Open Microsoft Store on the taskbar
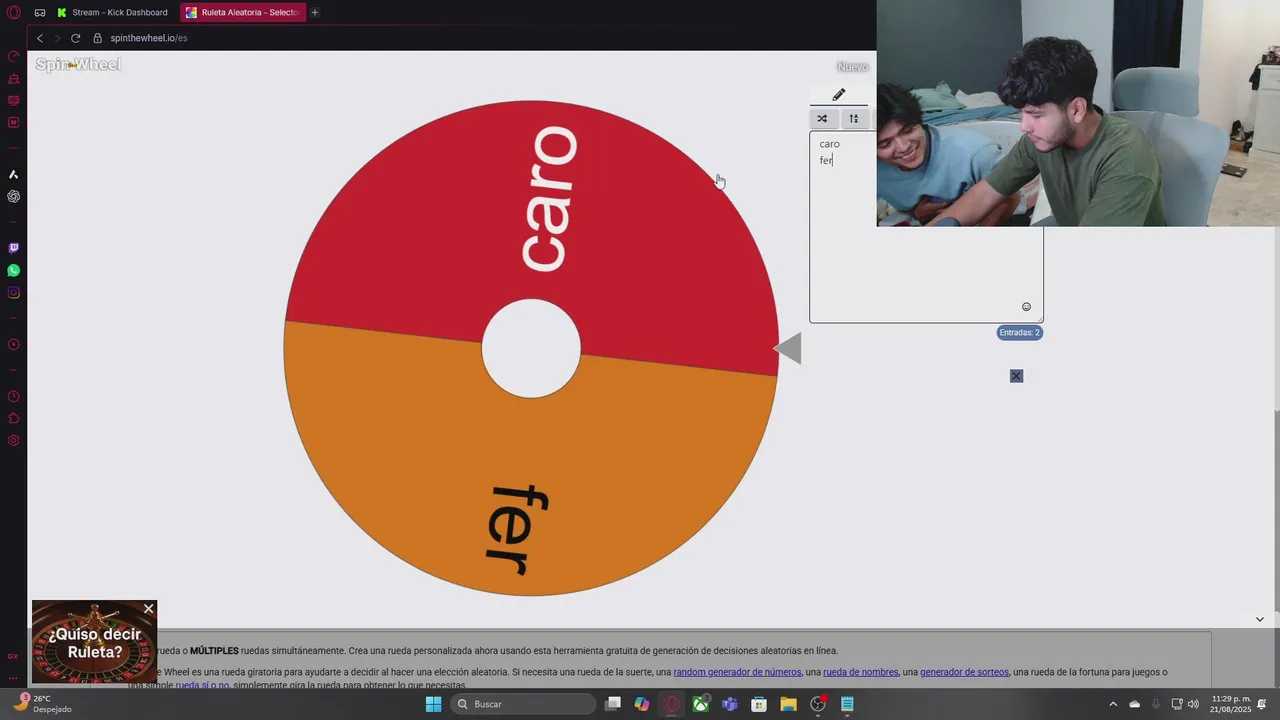The width and height of the screenshot is (1280, 720). pos(759,704)
